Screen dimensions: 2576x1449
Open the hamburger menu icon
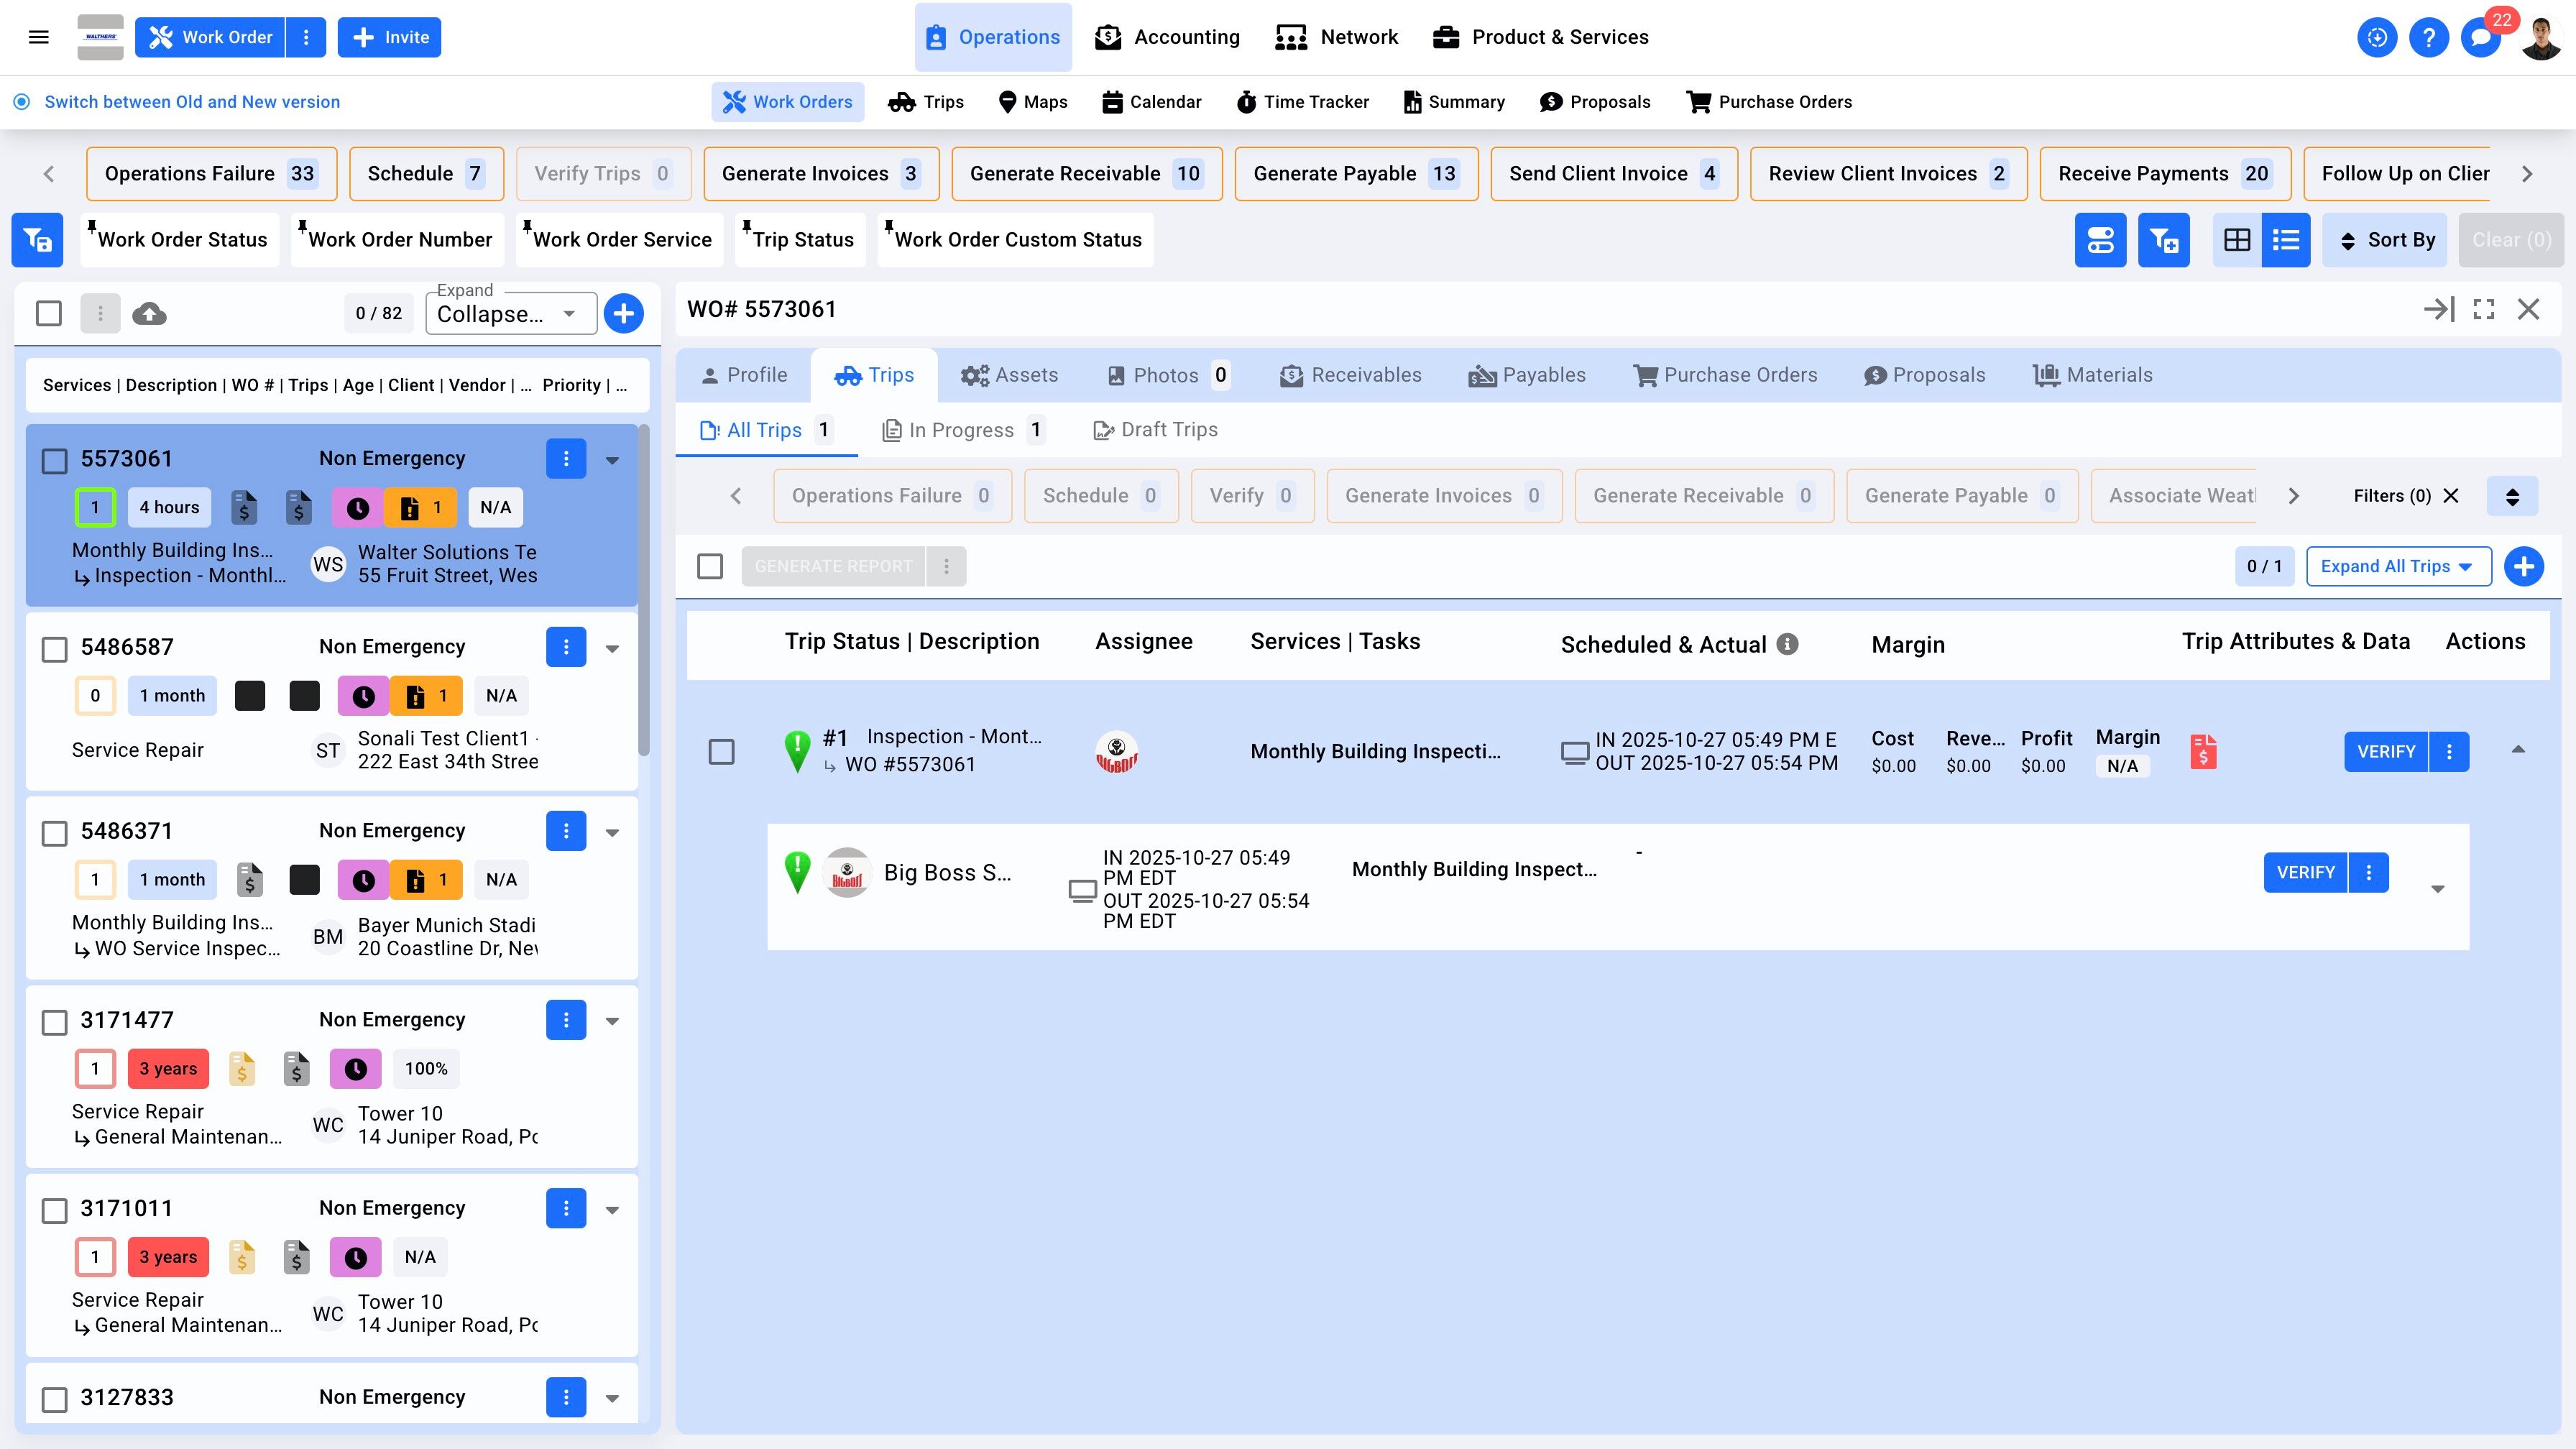tap(39, 38)
